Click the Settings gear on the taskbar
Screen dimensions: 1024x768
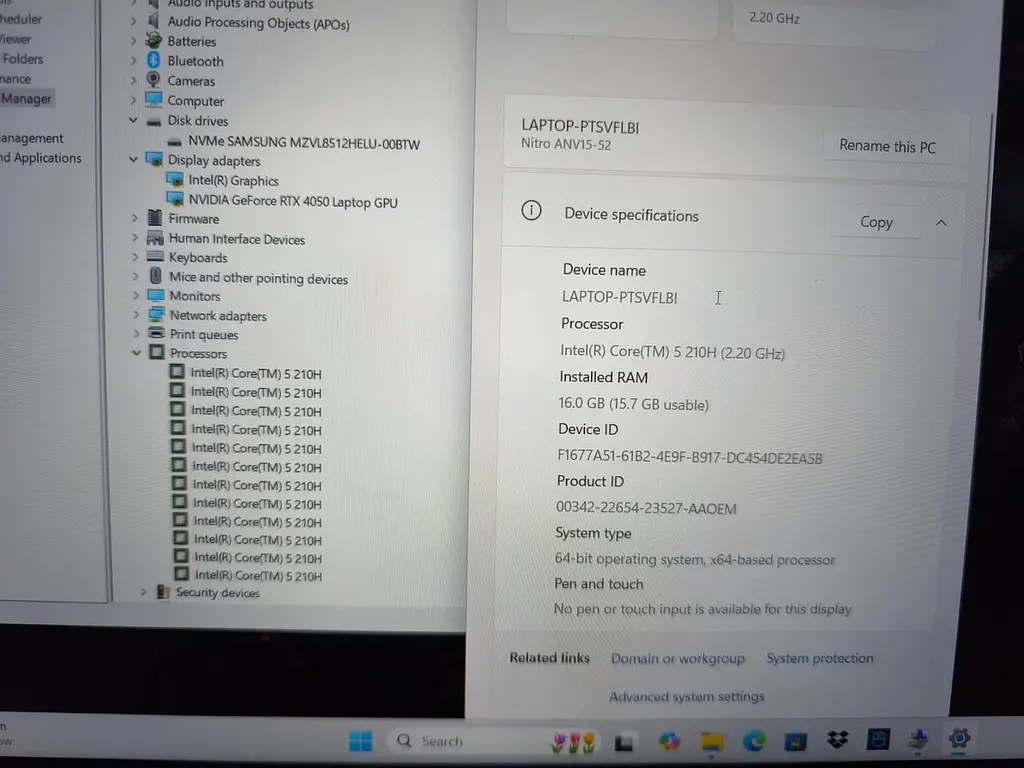click(x=959, y=739)
